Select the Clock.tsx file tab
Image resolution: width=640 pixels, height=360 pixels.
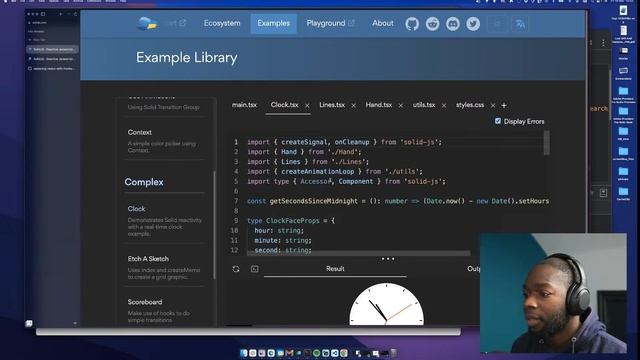284,105
